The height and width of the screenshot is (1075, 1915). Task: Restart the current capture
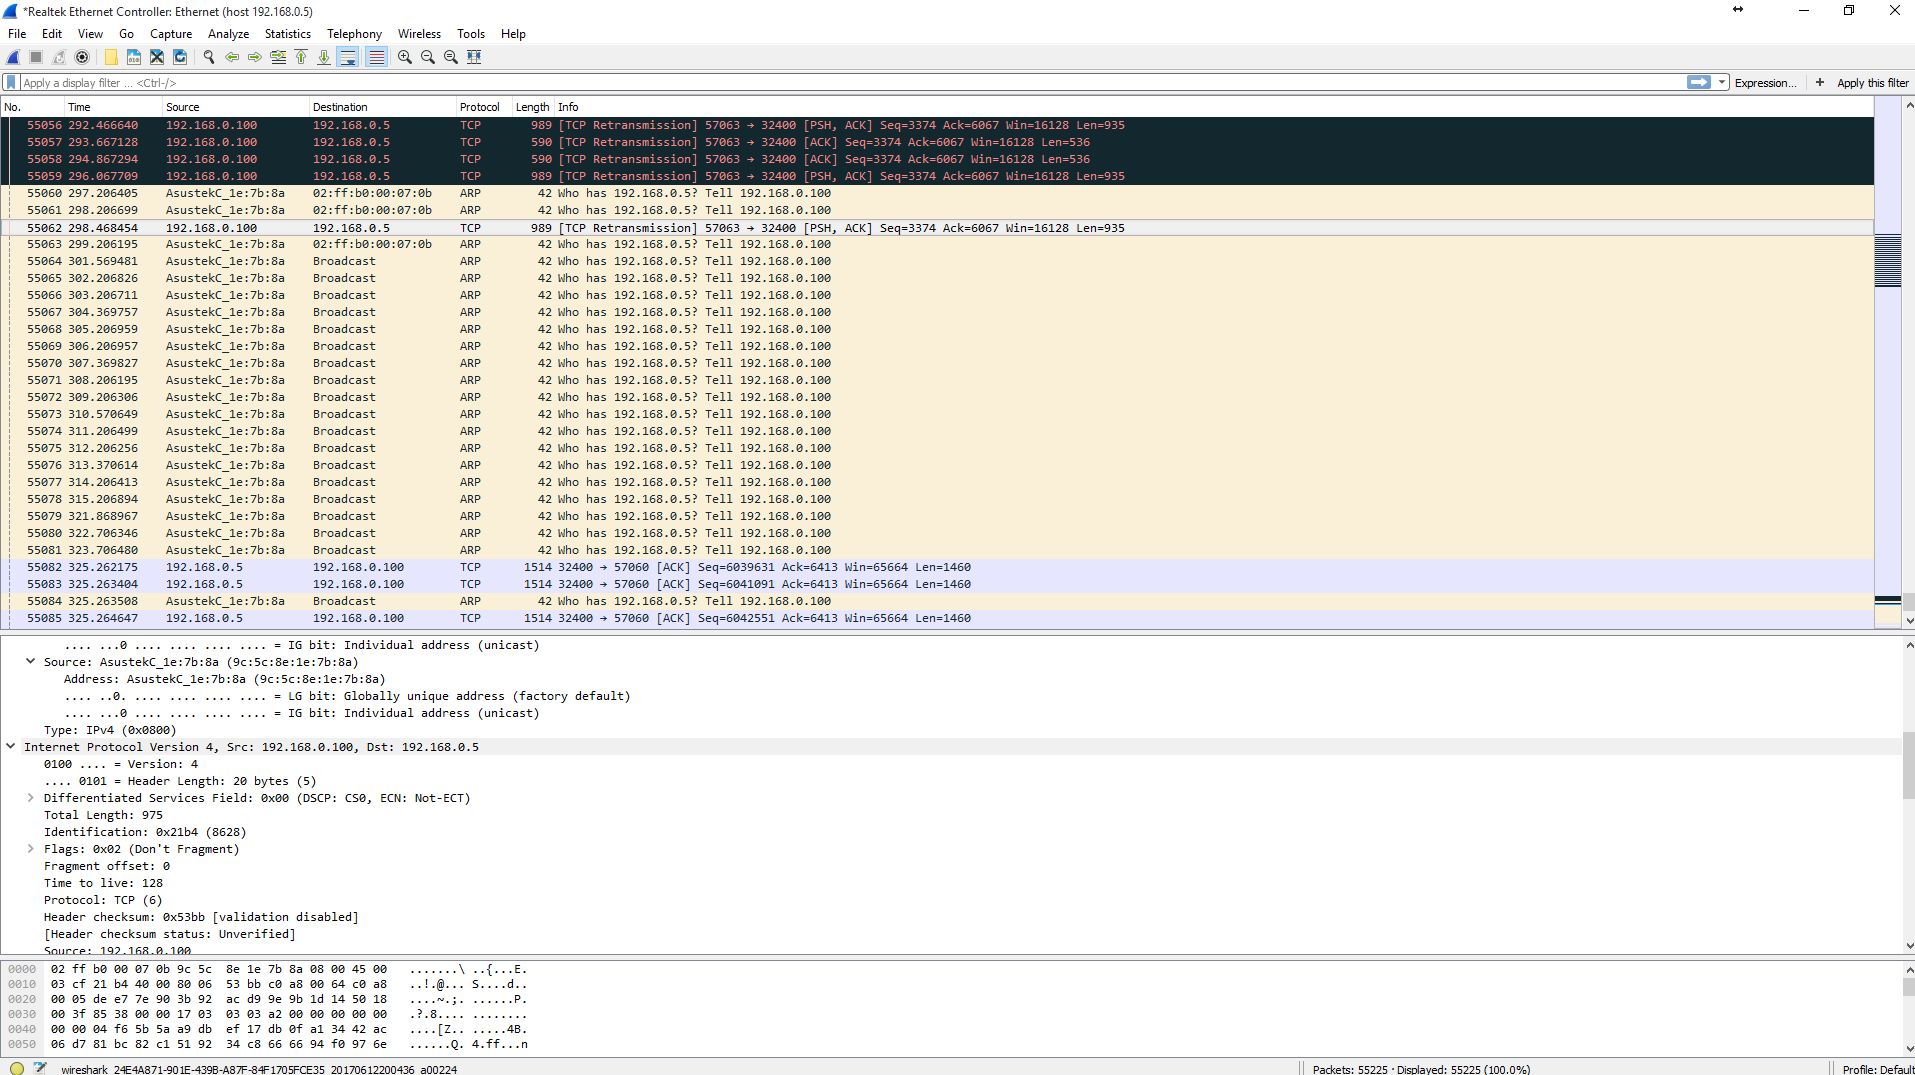59,57
